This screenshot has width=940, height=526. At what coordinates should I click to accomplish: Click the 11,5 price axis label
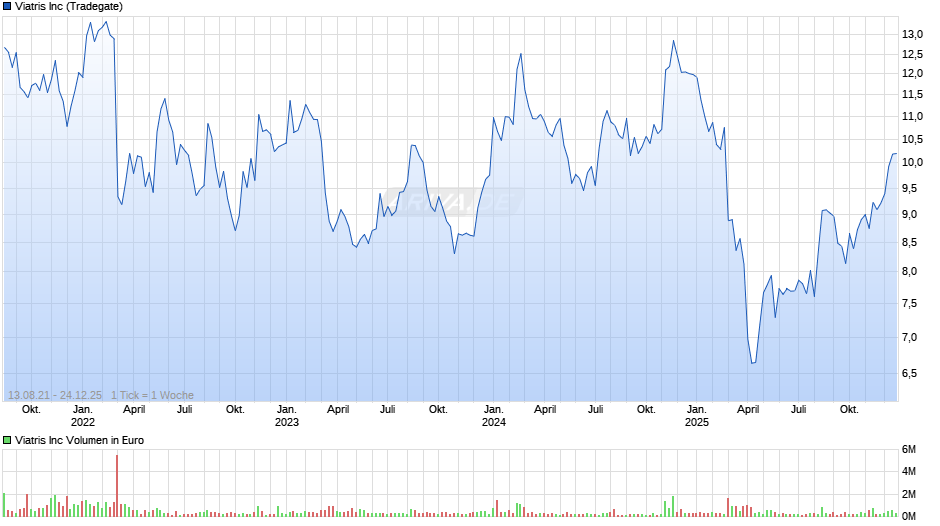(x=912, y=94)
